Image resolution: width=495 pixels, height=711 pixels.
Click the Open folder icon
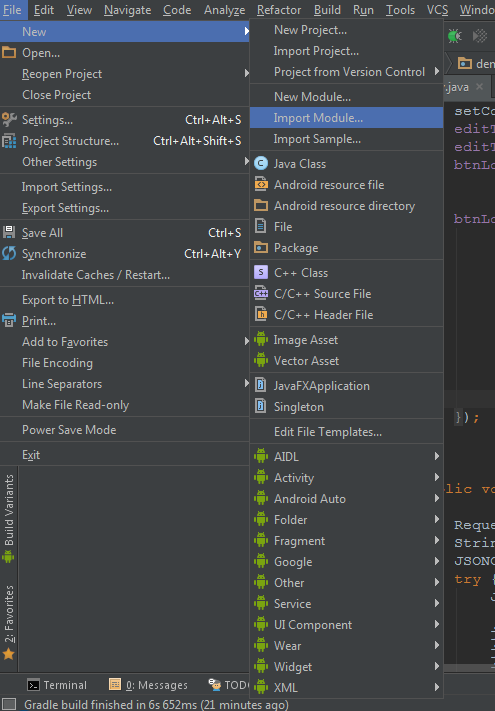click(x=9, y=53)
